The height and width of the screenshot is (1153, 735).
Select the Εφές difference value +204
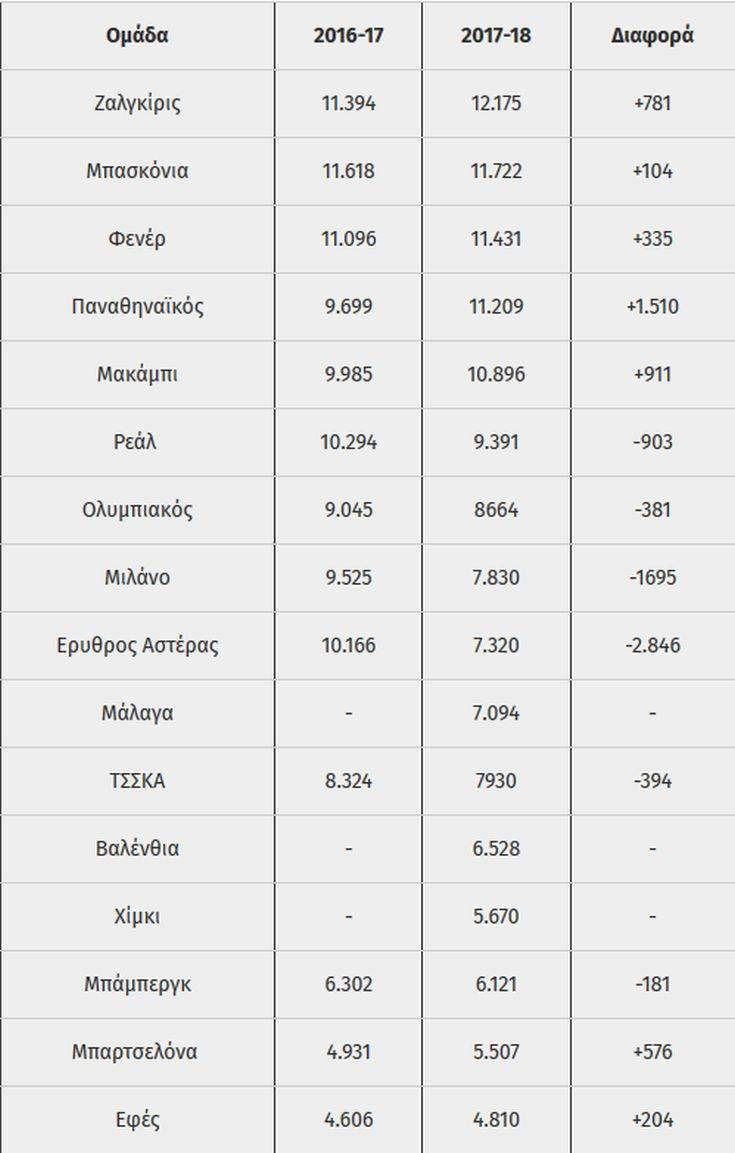click(652, 1120)
